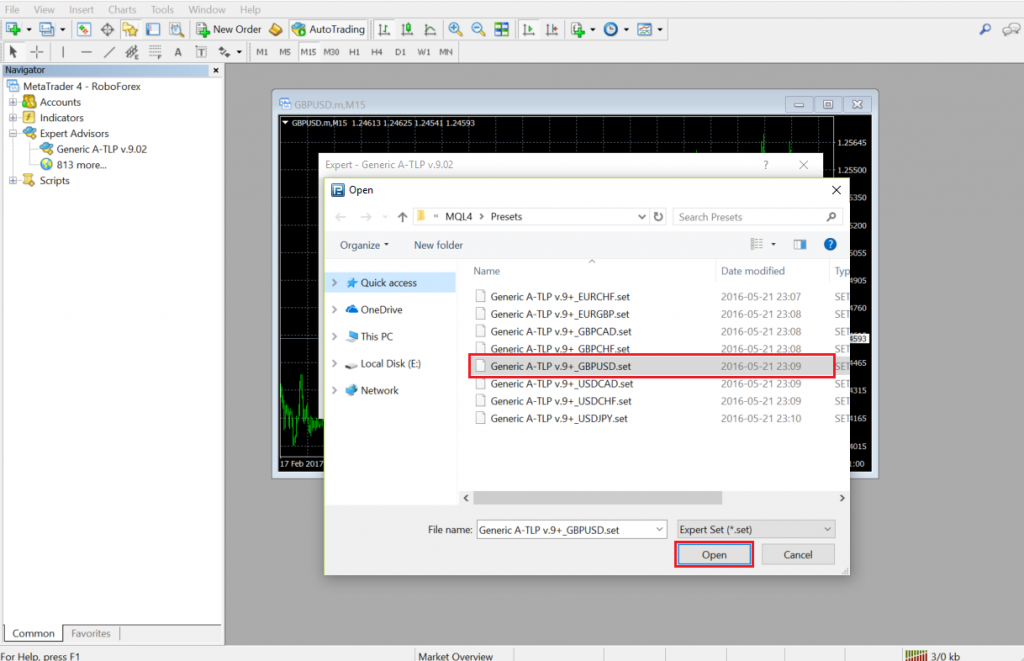Viewport: 1024px width, 661px height.
Task: Click the search magnifier at toolbar right
Action: (985, 29)
